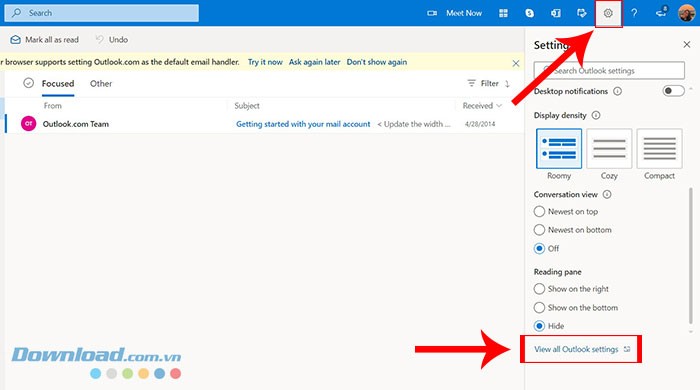
Task: Pick the Roomy display density
Action: (559, 149)
